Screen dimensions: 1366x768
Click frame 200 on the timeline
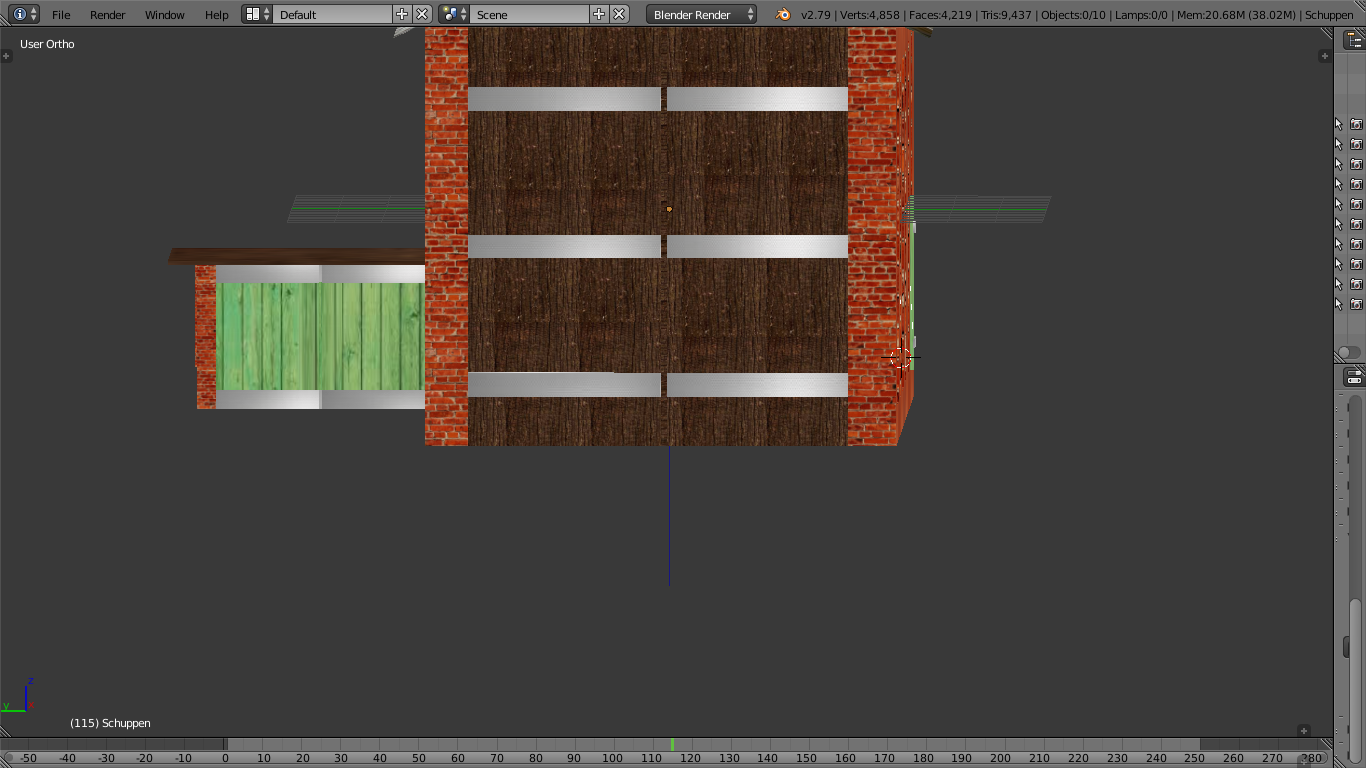[1001, 758]
